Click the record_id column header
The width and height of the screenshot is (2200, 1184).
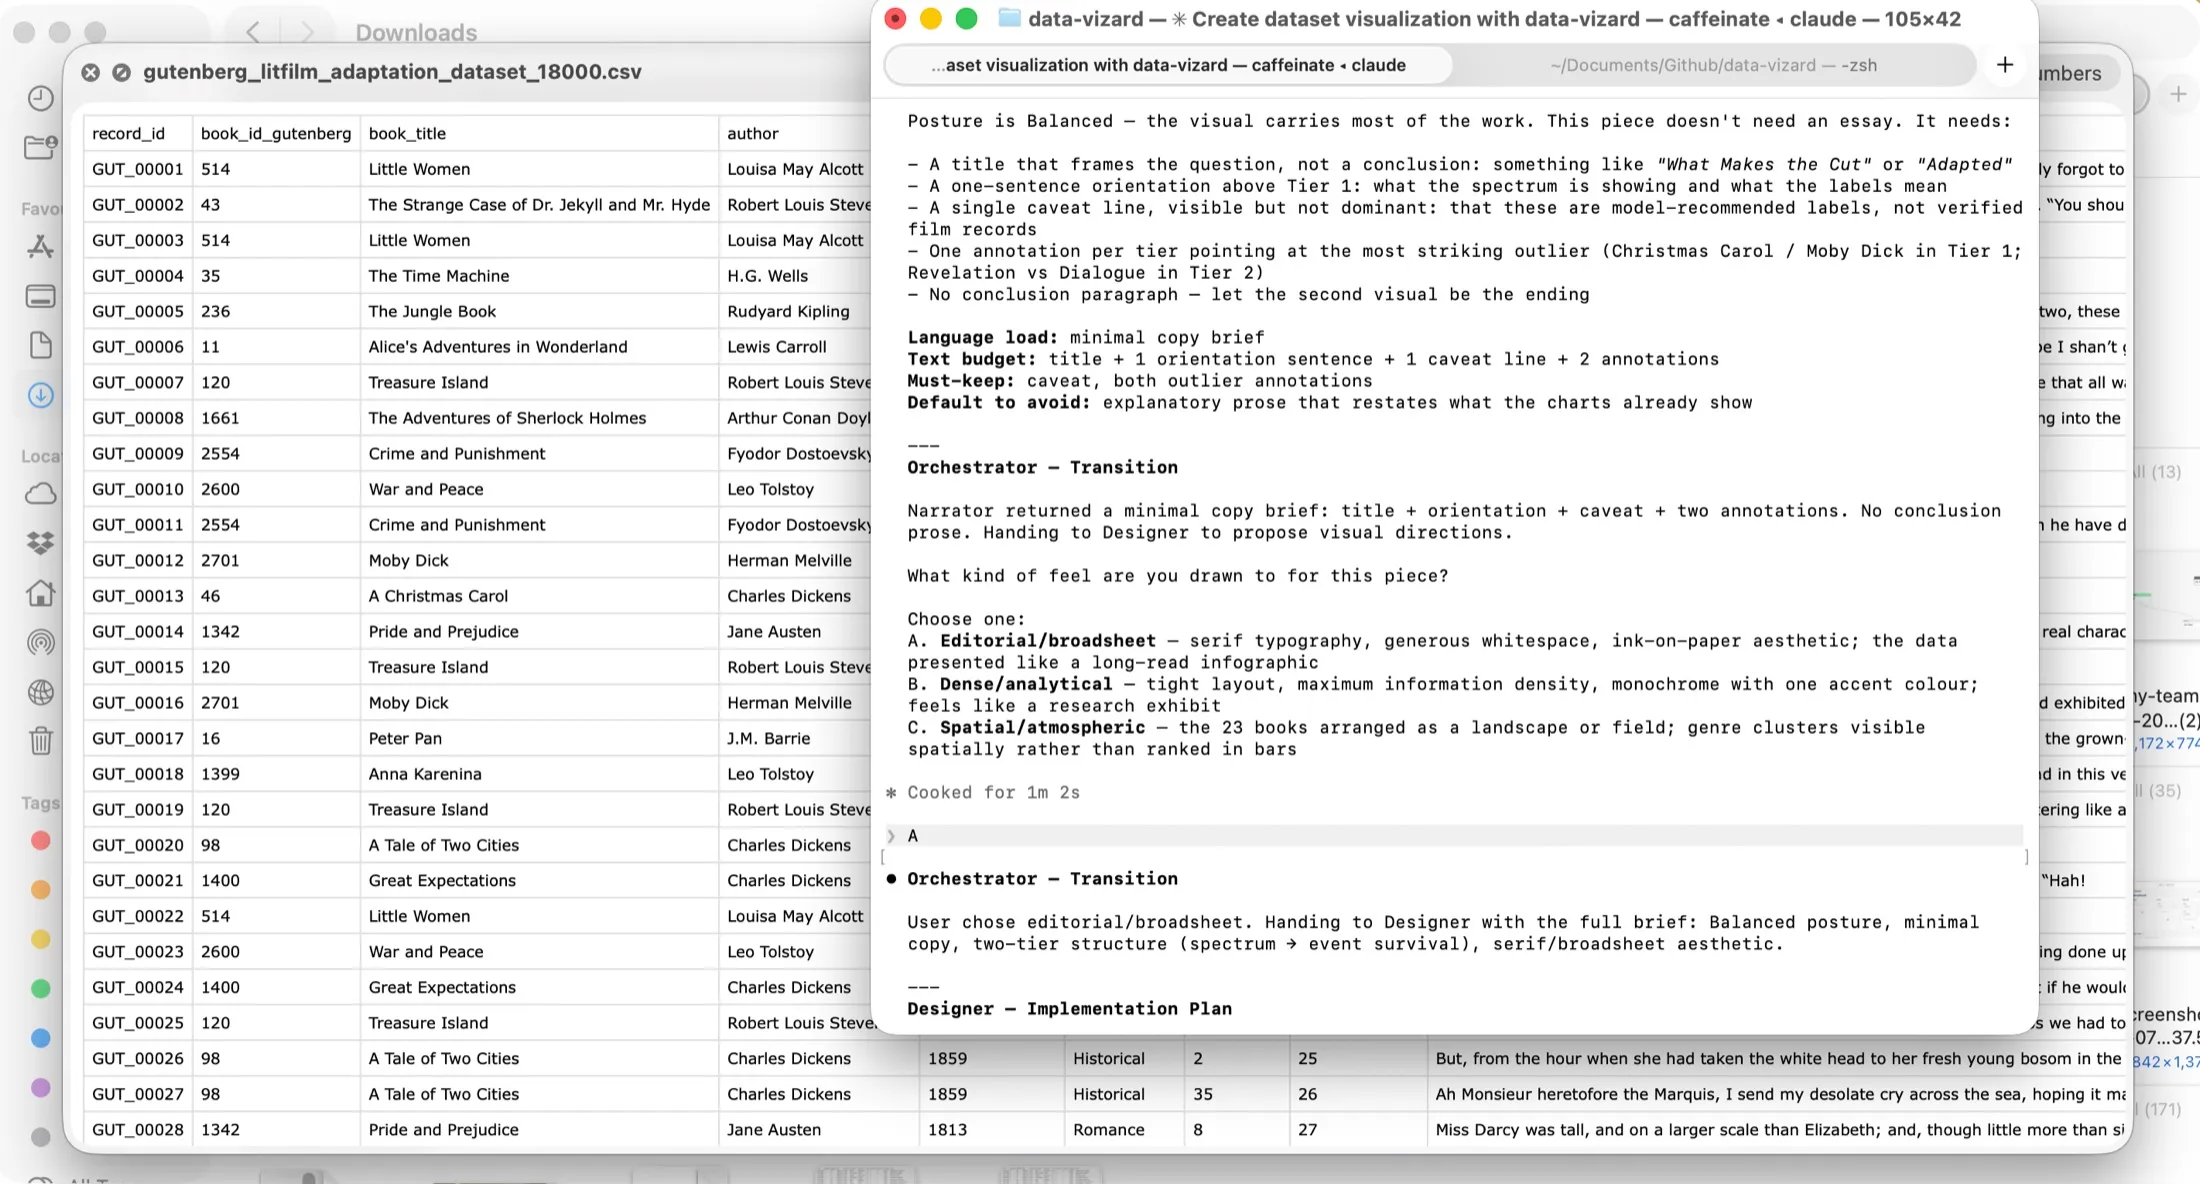(138, 133)
